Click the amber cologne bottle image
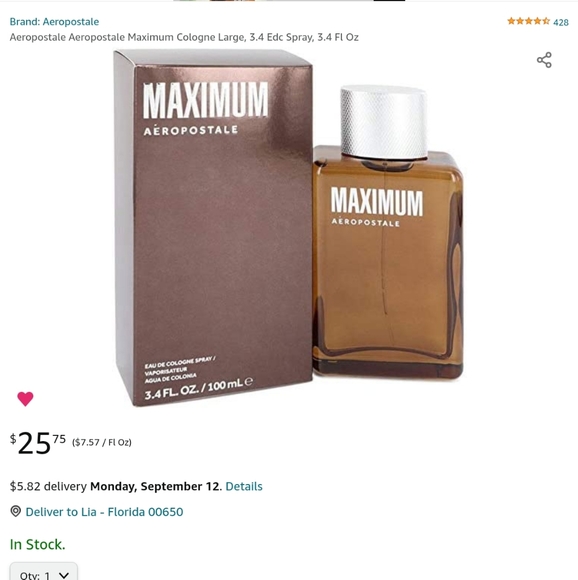The height and width of the screenshot is (580, 578). (x=388, y=232)
